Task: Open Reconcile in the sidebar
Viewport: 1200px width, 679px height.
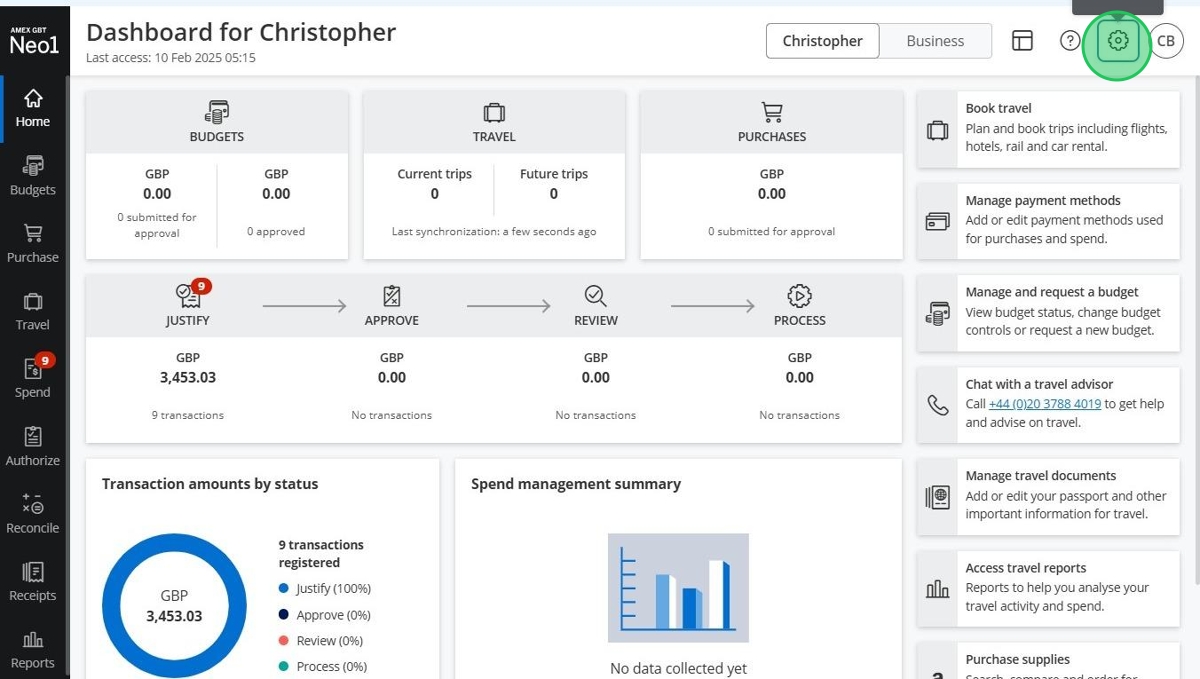Action: 33,514
